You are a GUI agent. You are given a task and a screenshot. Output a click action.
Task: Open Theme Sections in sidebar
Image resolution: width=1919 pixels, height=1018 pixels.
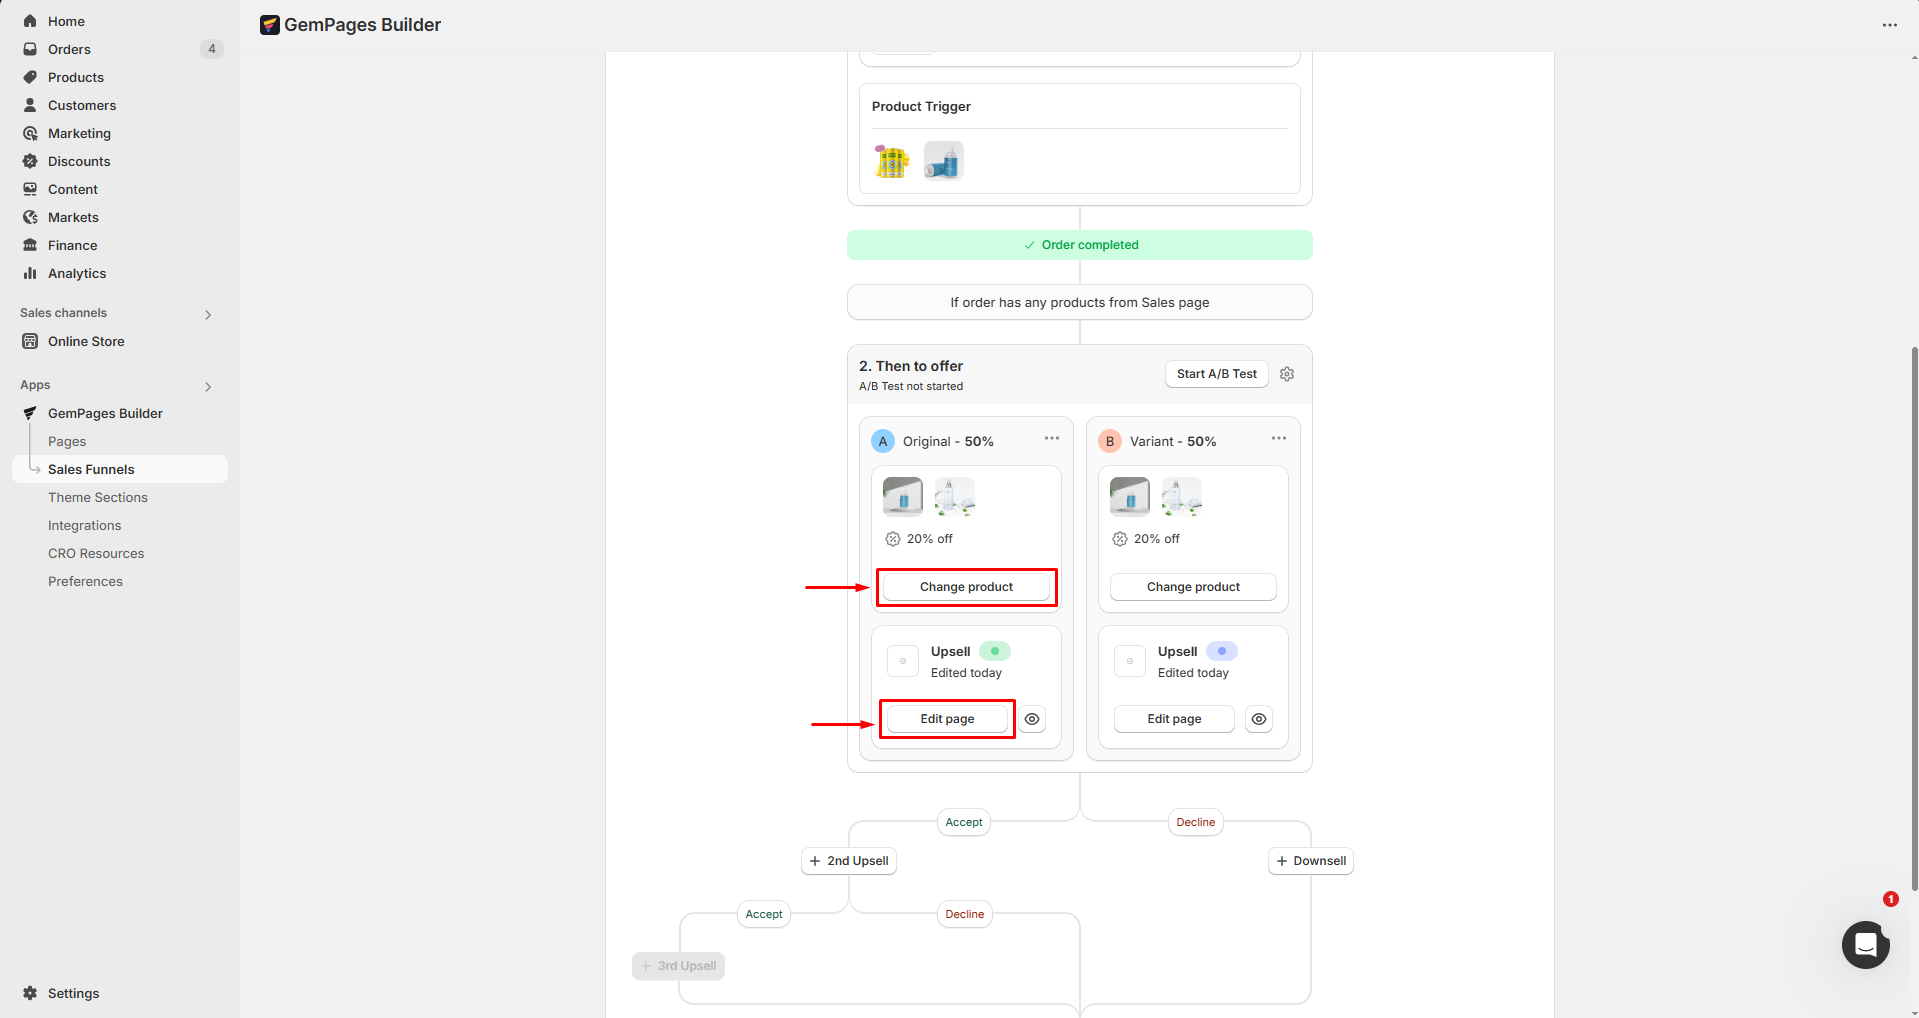(x=98, y=497)
